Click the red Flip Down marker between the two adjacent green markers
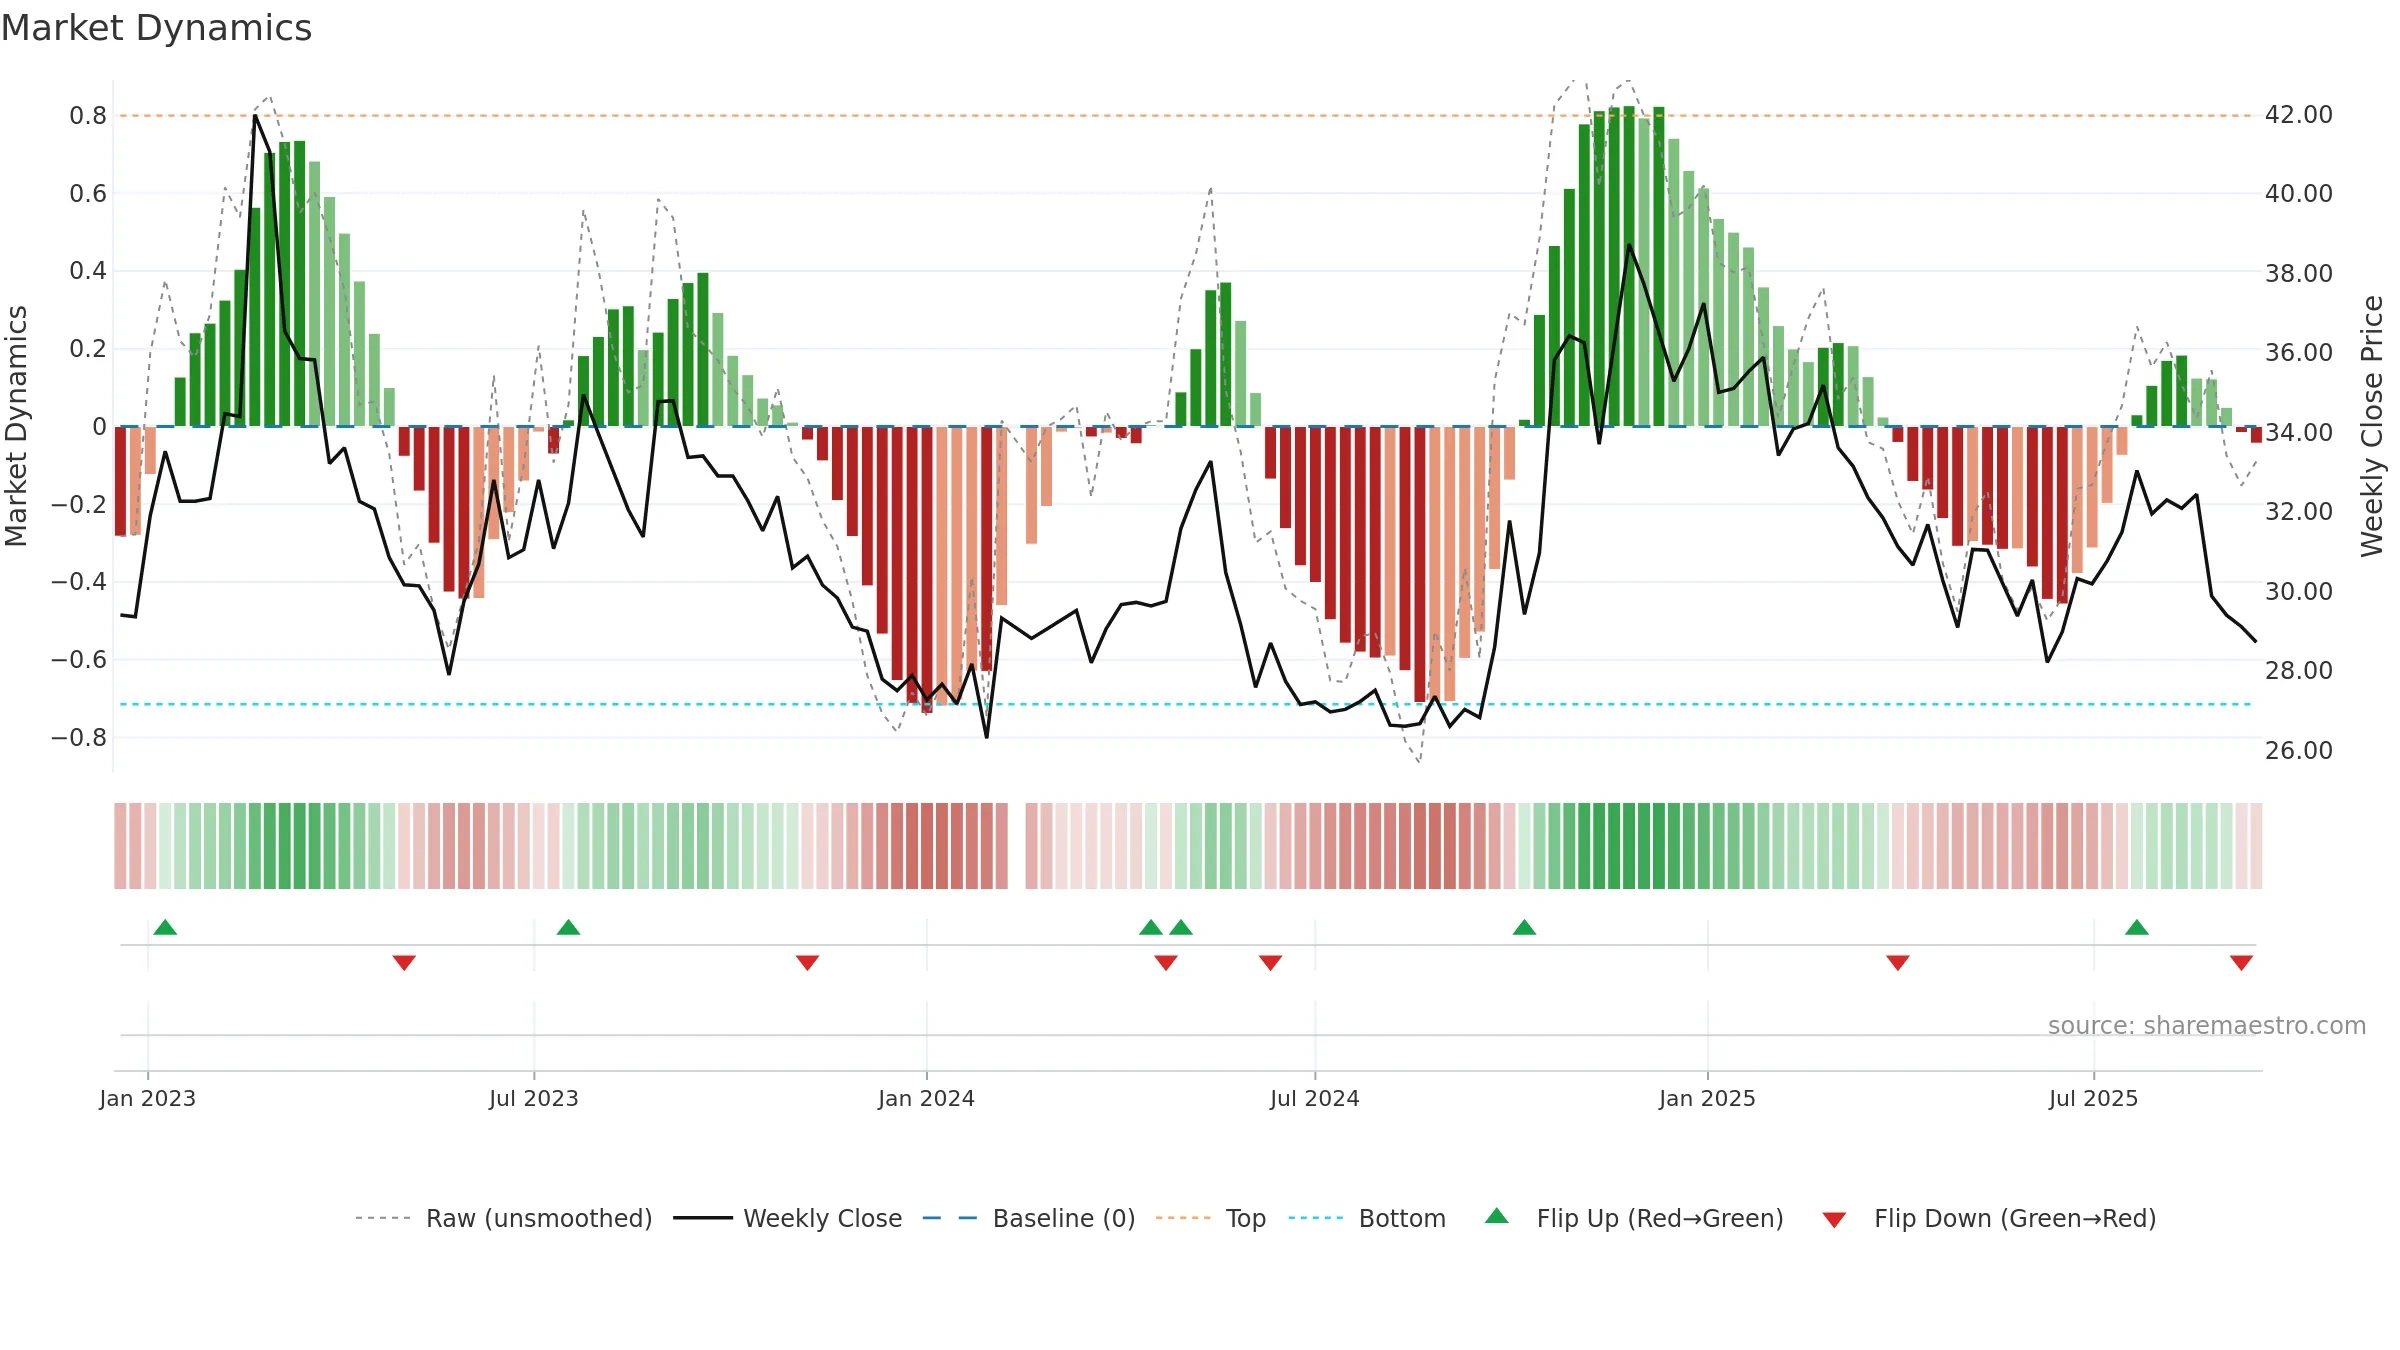This screenshot has height=1350, width=2400. 1166,963
